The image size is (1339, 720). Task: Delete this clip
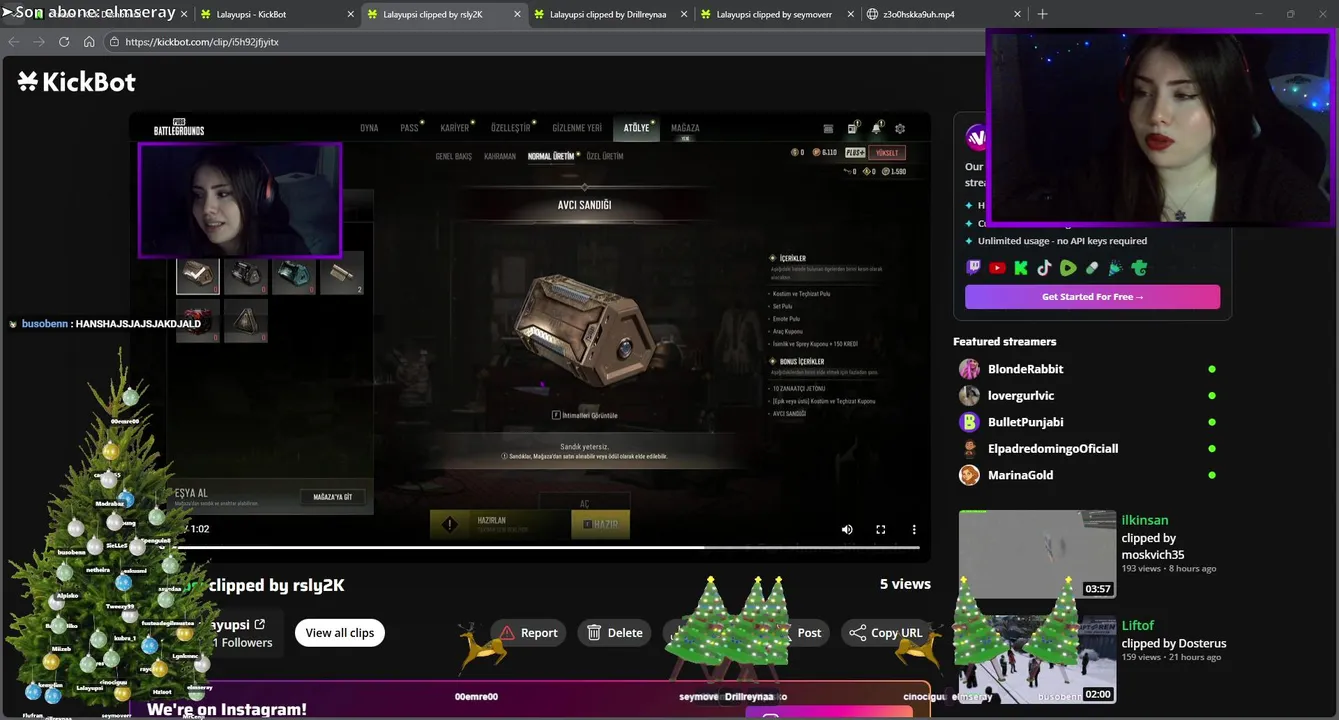pos(615,633)
